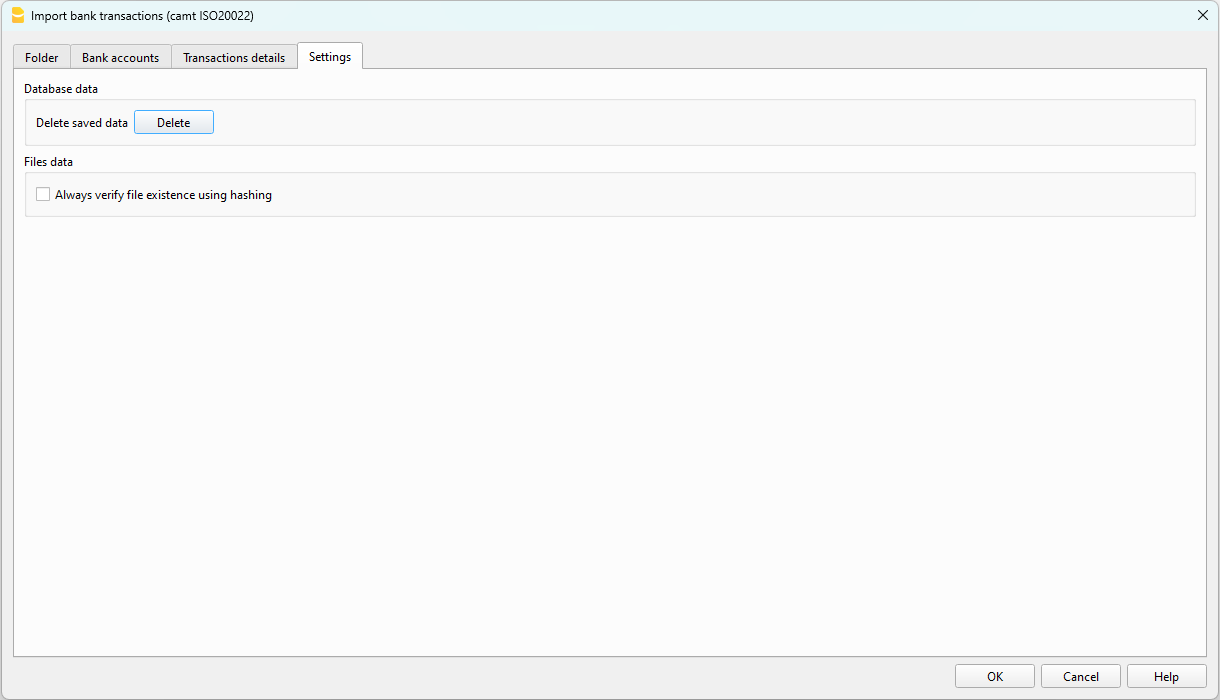Go to the Transactions details tab
Viewport: 1220px width, 700px height.
[x=234, y=57]
